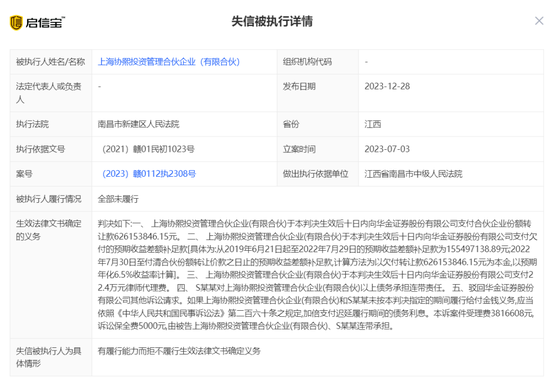This screenshot has height=380, width=550.
Task: Select the 省份 label
Action: click(291, 124)
